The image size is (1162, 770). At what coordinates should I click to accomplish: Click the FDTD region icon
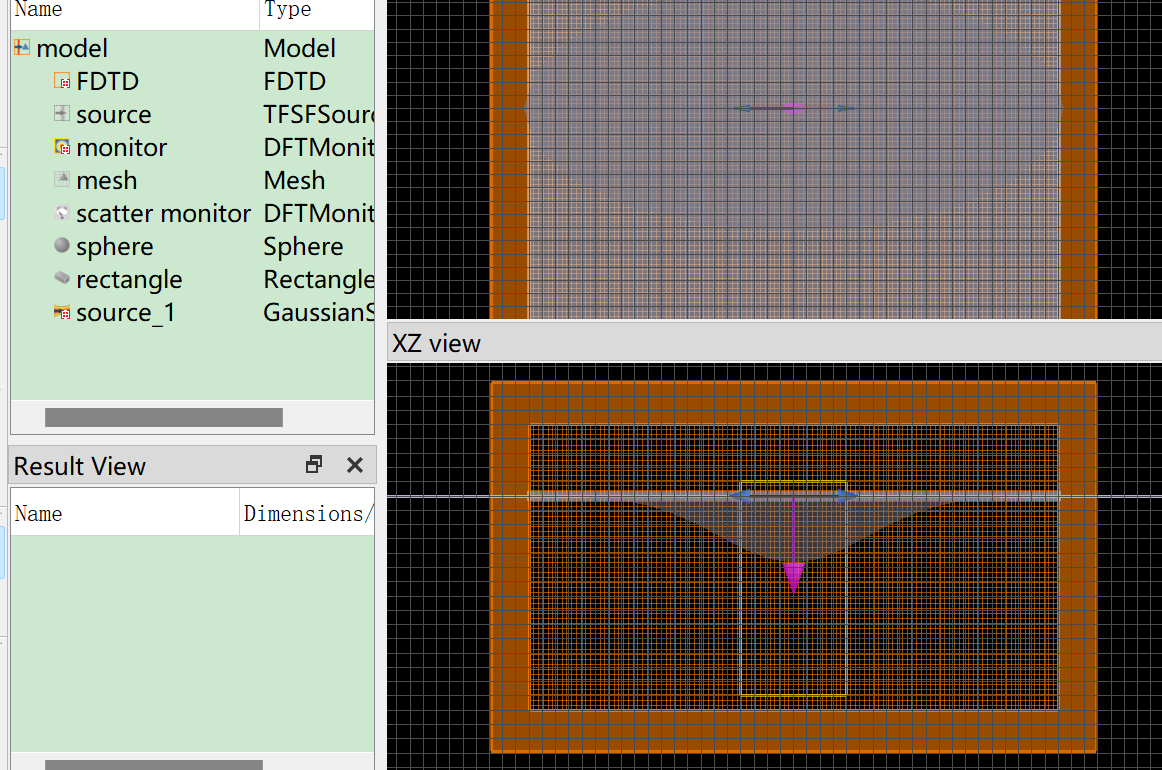pos(62,81)
